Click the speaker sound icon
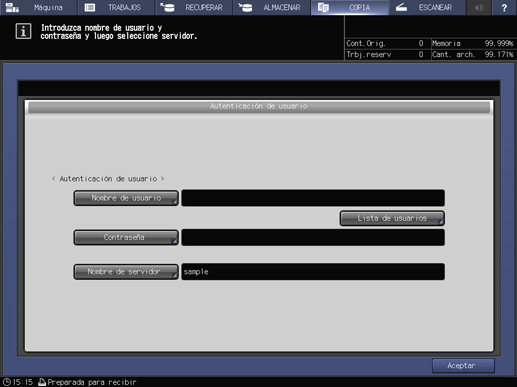Screen dimensions: 517x387 click(479, 7)
